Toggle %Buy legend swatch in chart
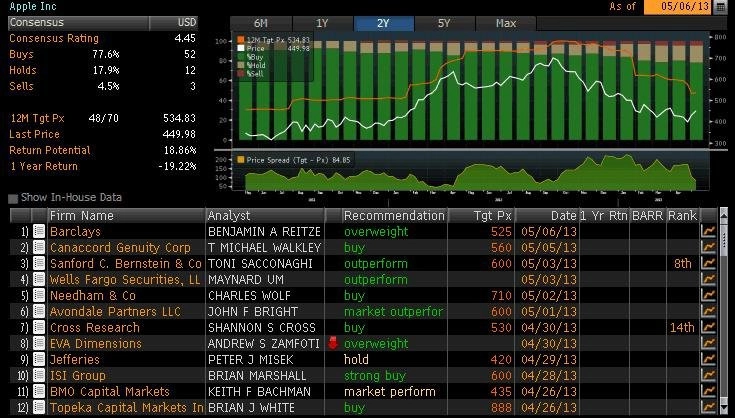The height and width of the screenshot is (418, 735). (x=241, y=57)
